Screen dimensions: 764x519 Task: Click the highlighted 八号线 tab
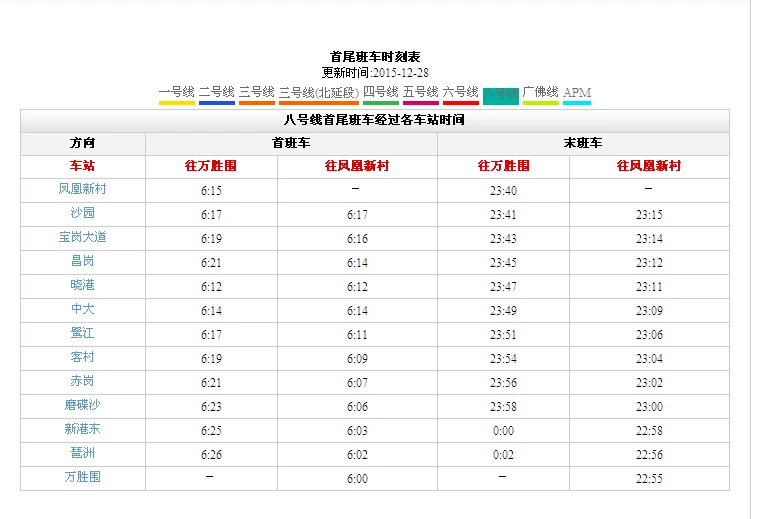tap(500, 95)
